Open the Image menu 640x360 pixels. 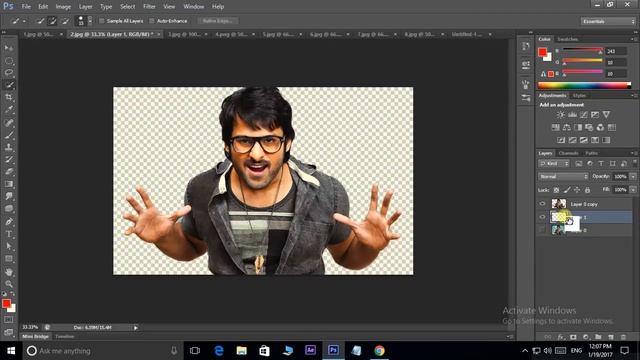click(x=63, y=7)
